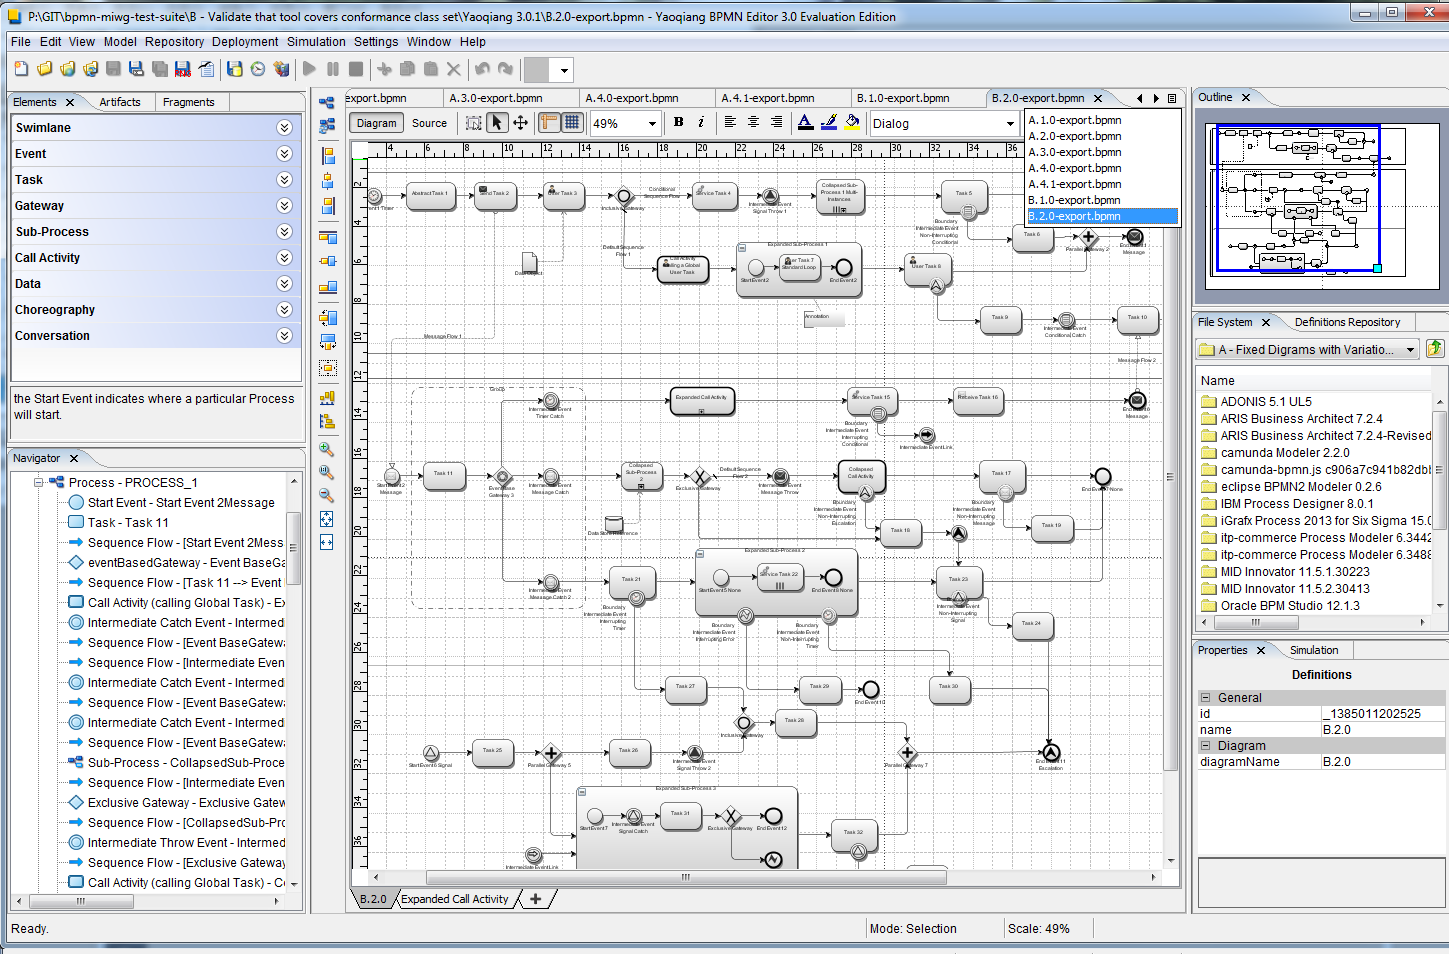
Task: Click the bold formatting button
Action: (678, 123)
